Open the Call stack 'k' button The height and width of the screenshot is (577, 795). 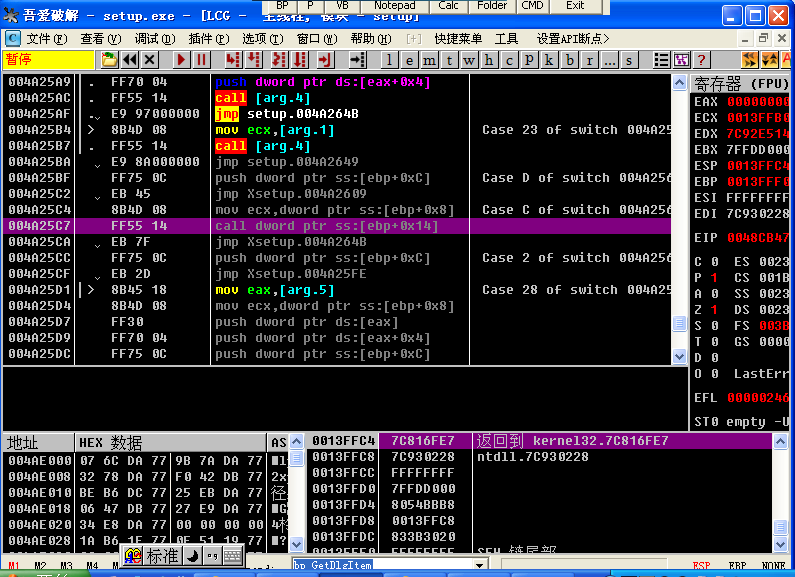click(549, 60)
